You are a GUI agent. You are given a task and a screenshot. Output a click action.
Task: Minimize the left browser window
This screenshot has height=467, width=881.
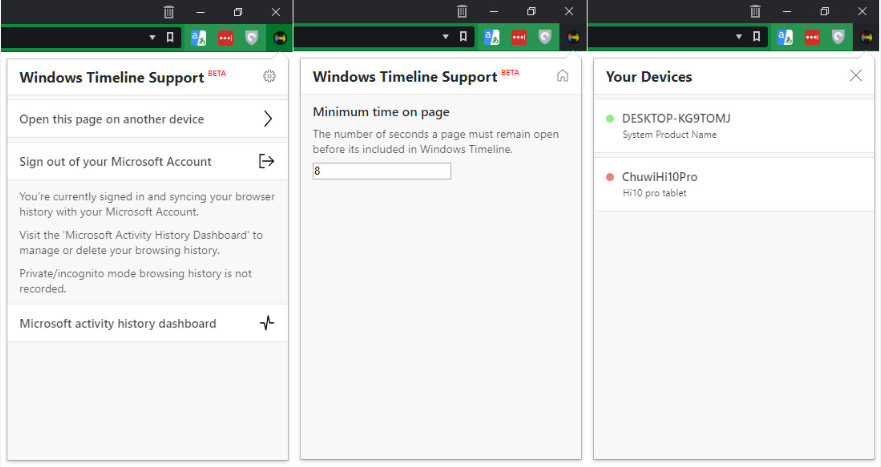(x=201, y=12)
